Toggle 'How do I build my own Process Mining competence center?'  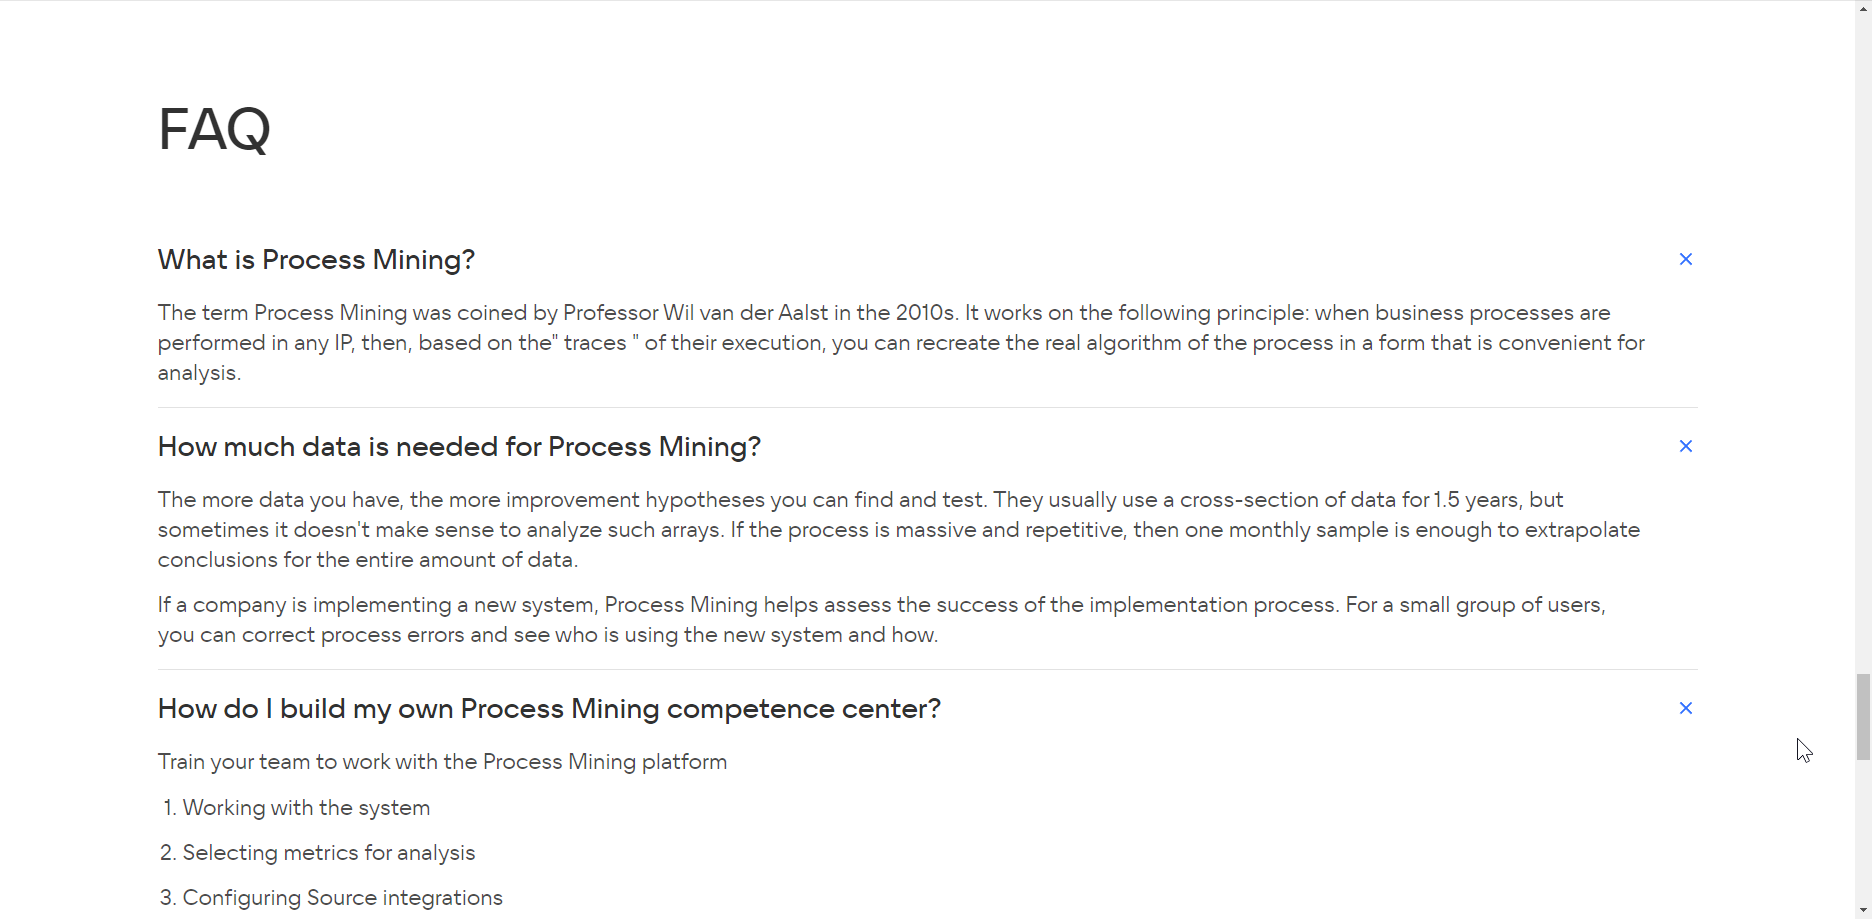coord(549,709)
